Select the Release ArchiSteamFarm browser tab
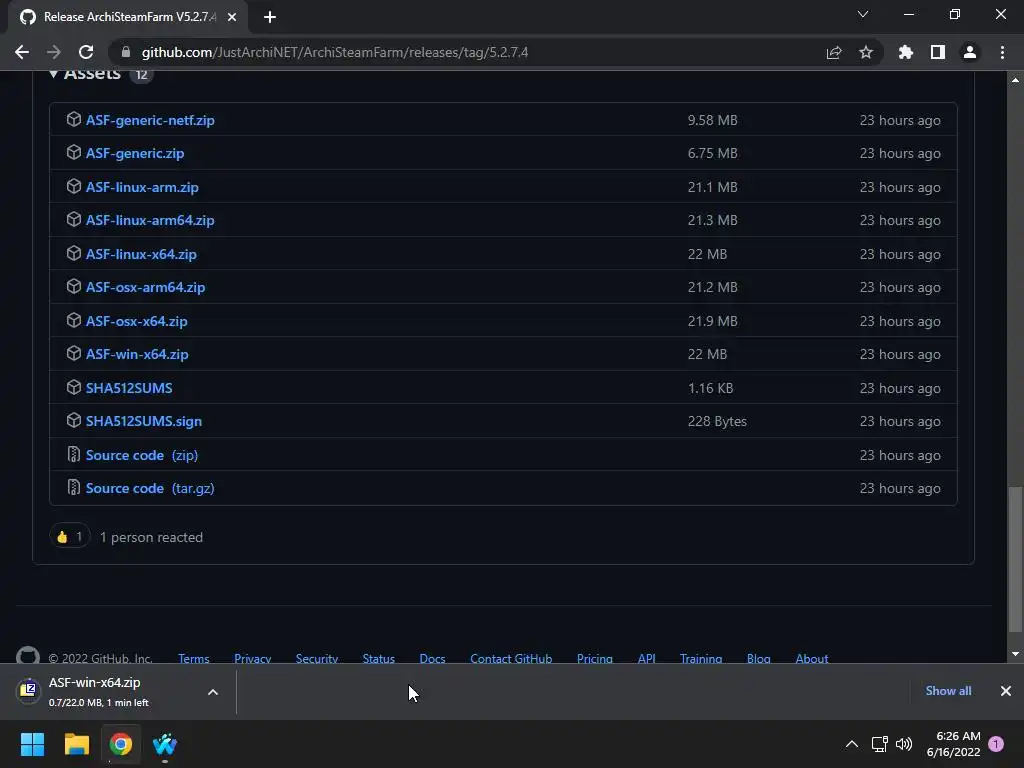The image size is (1024, 768). pos(128,17)
